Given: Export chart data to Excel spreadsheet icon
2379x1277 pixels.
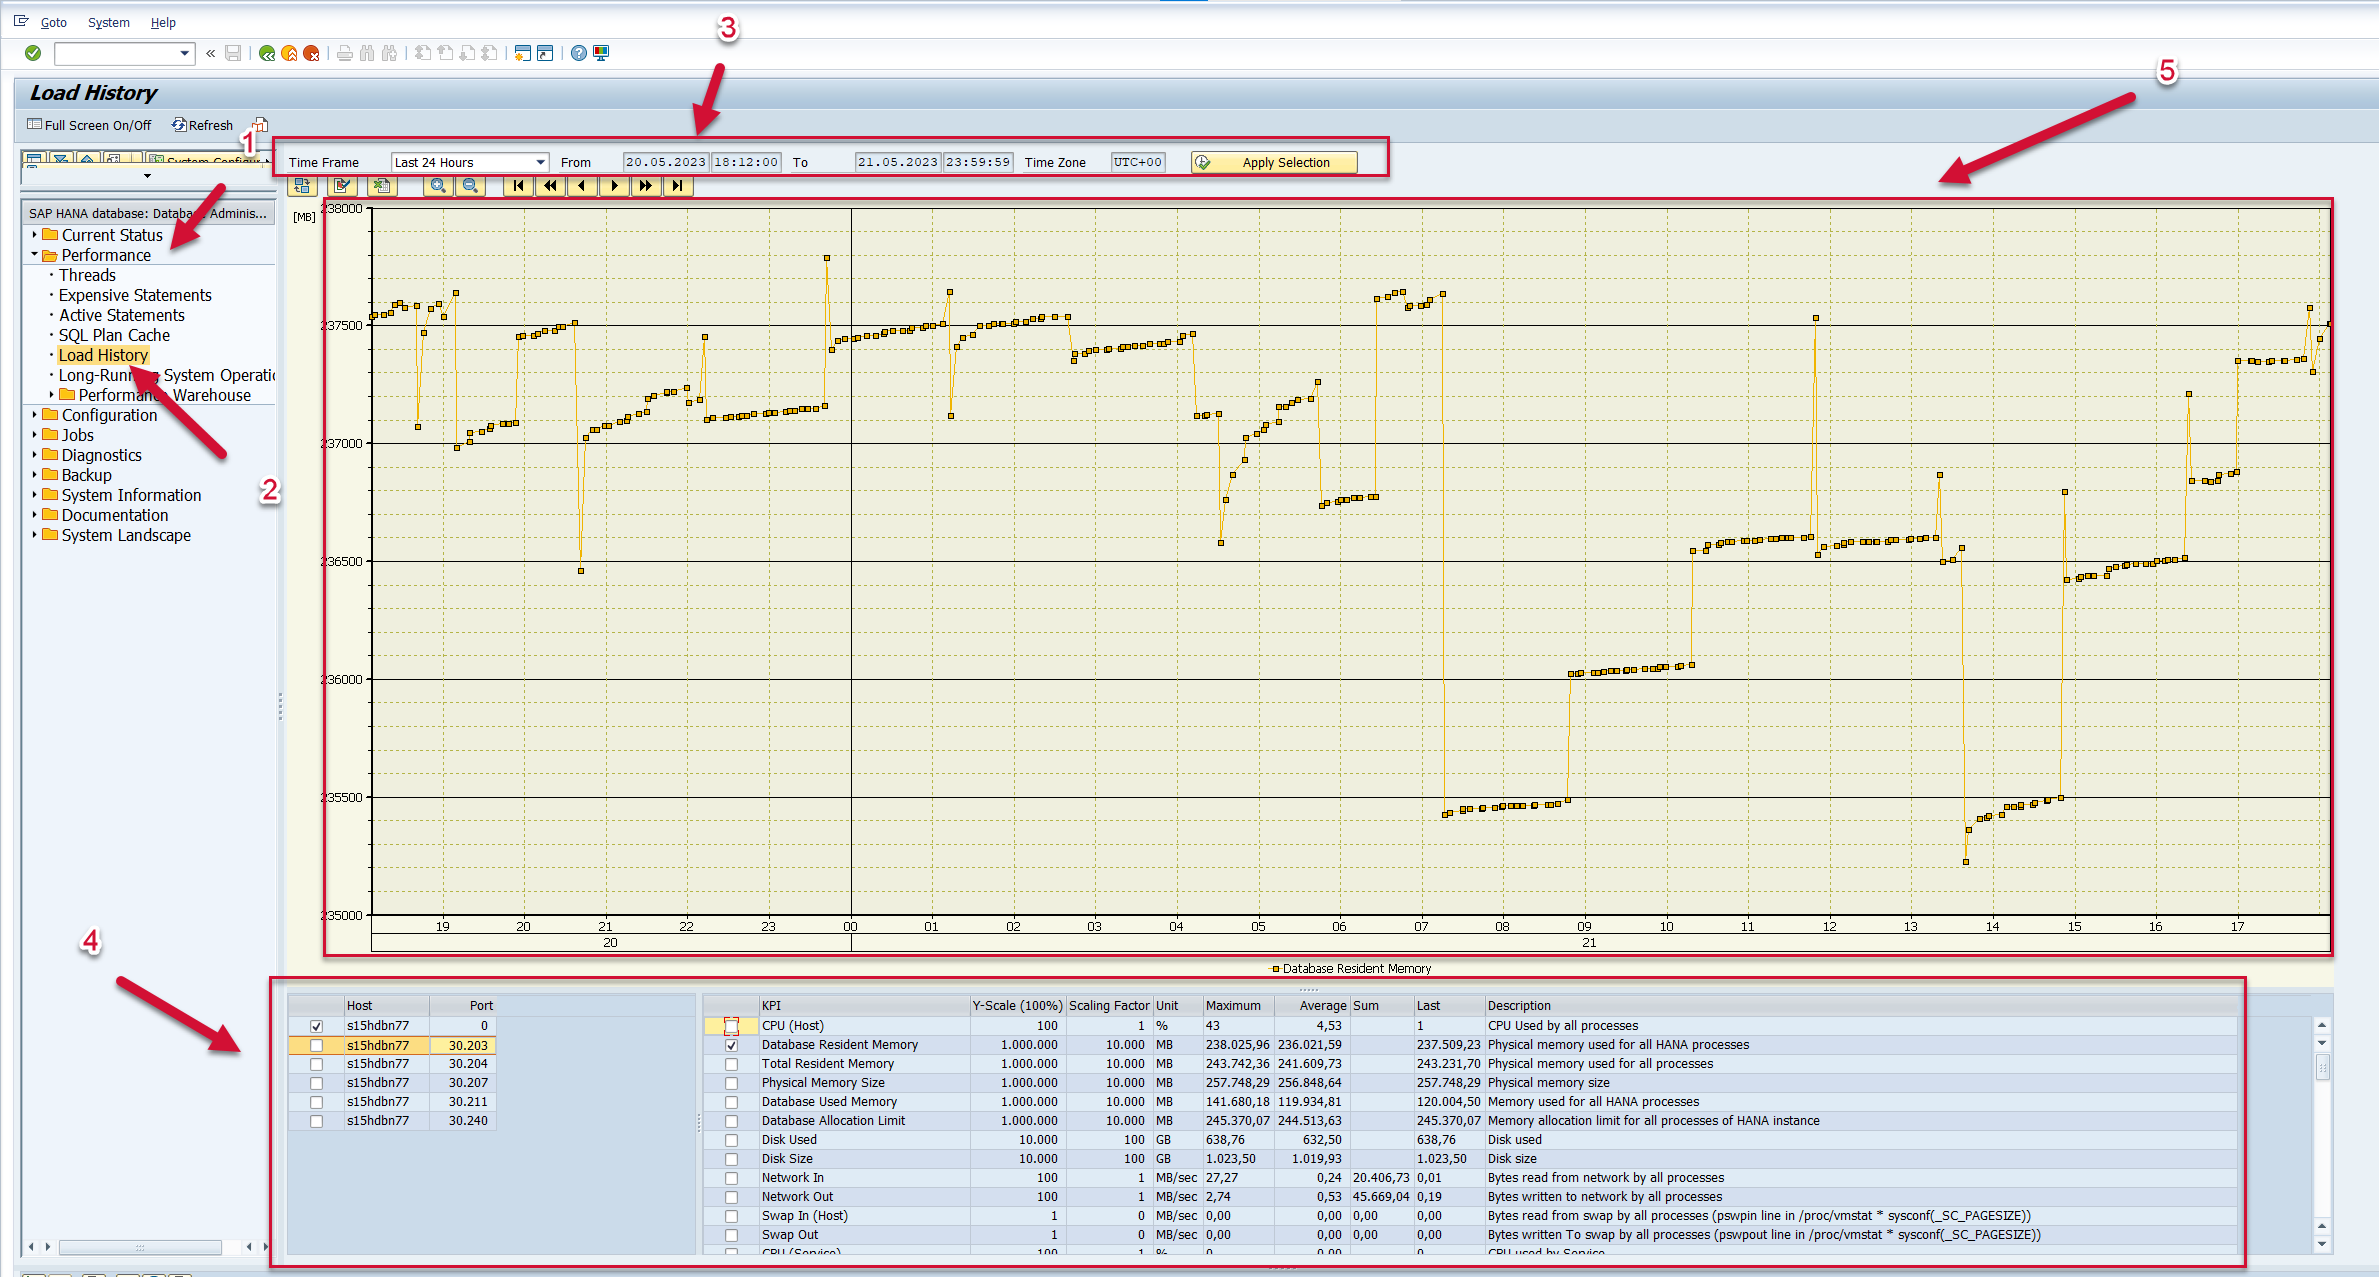Looking at the screenshot, I should (381, 186).
